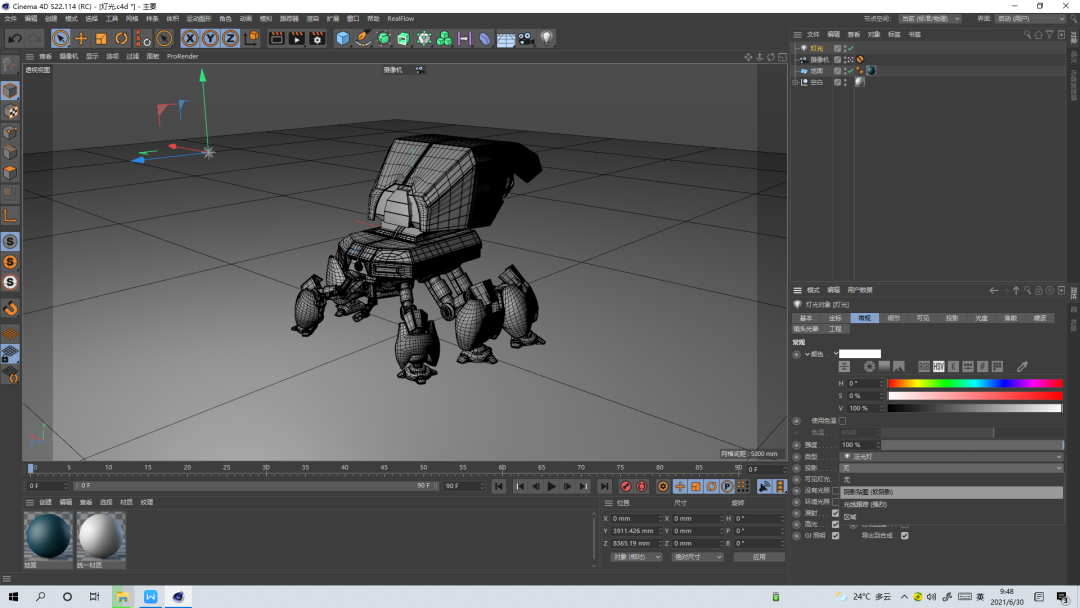Add a Cube primitive object

[342, 39]
